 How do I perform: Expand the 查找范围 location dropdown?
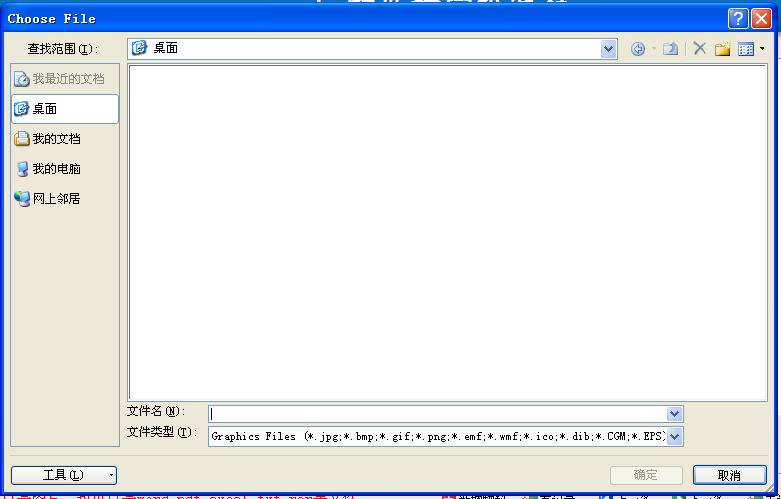(608, 48)
